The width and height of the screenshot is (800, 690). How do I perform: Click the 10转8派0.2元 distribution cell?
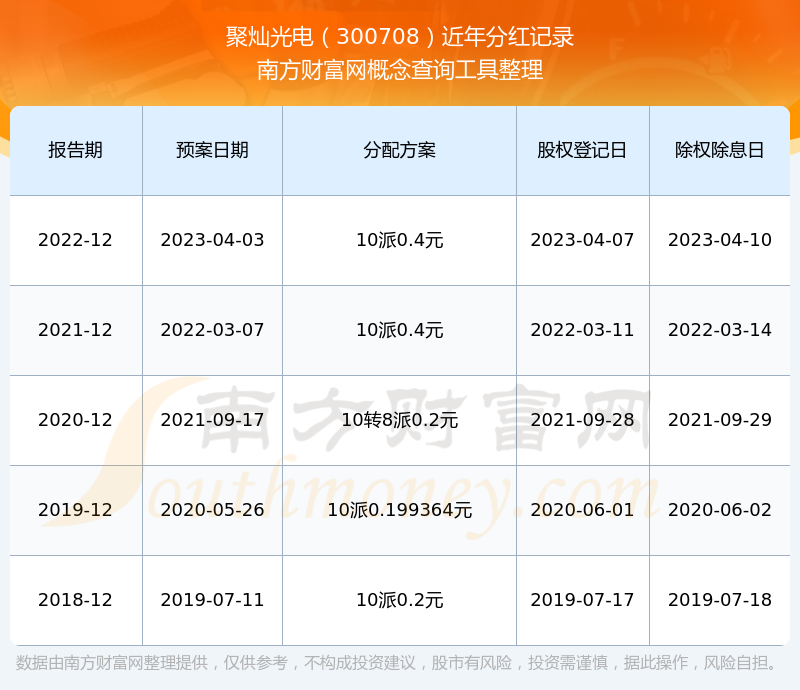(399, 420)
